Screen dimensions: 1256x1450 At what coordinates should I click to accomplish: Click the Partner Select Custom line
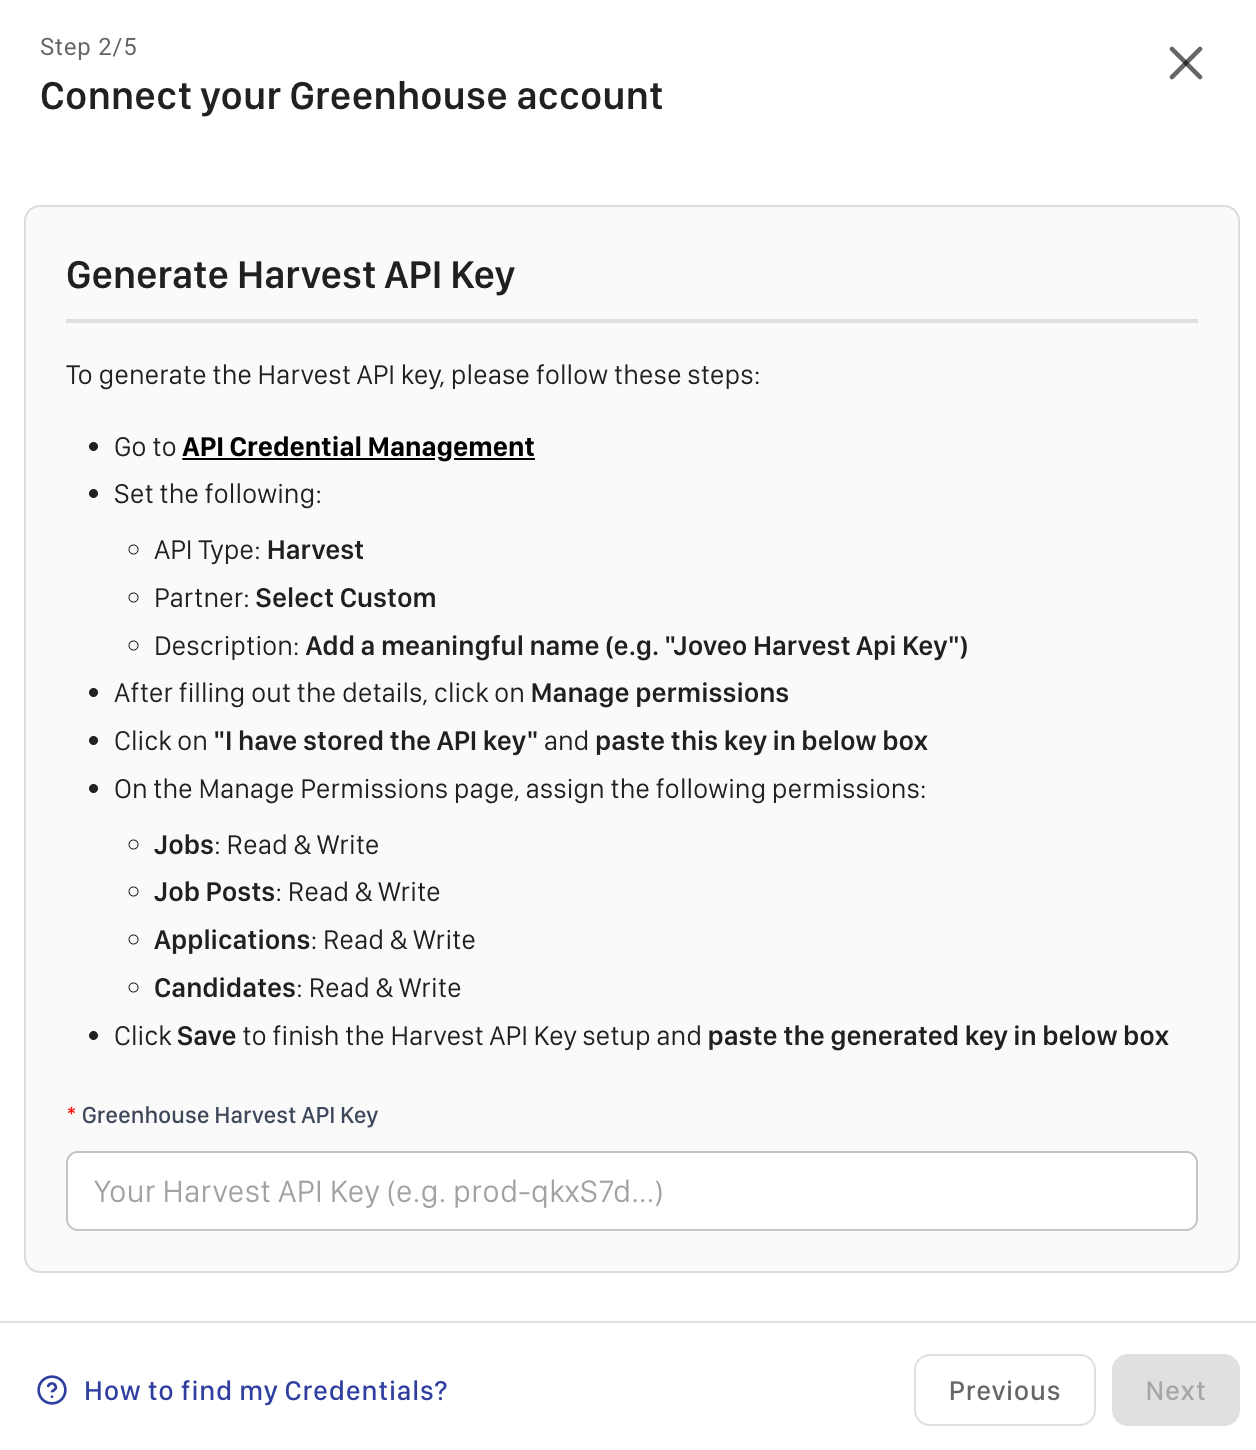tap(295, 598)
